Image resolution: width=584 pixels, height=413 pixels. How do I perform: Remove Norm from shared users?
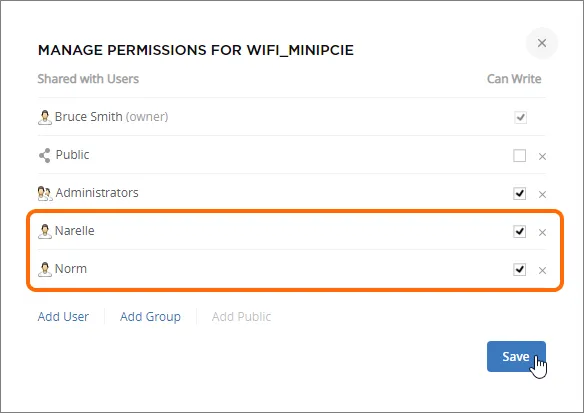click(x=542, y=270)
